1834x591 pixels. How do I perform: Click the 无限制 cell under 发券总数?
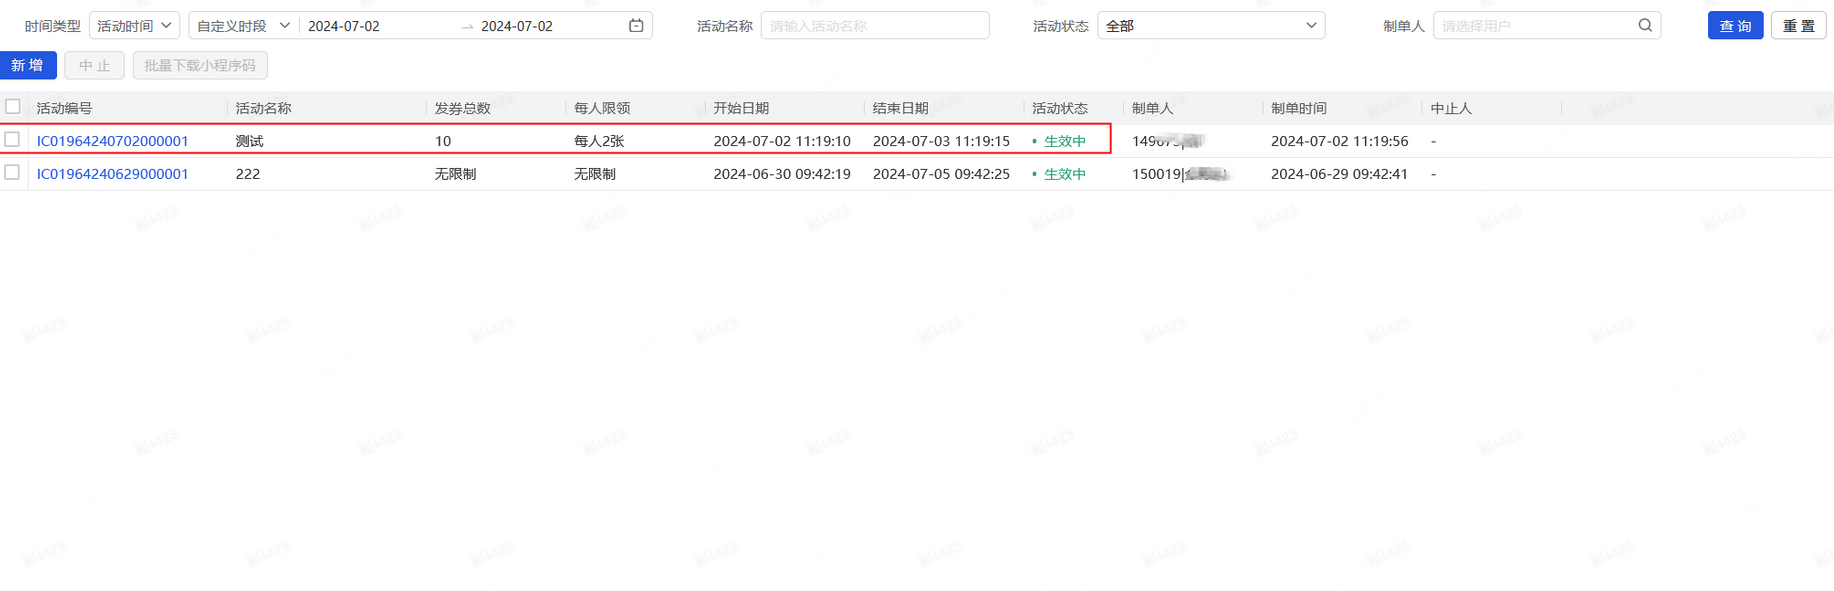point(455,174)
